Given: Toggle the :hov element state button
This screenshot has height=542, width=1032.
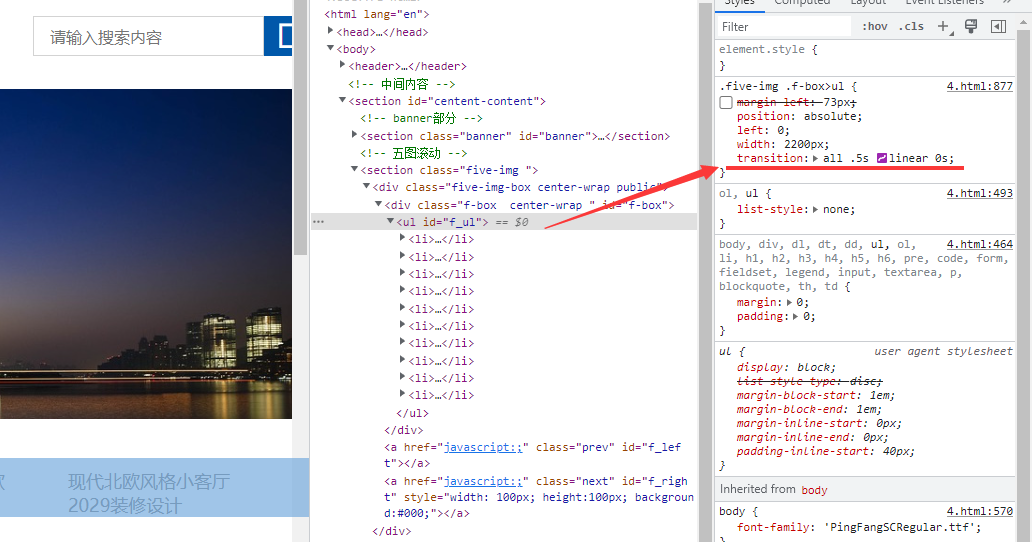Looking at the screenshot, I should click(875, 27).
